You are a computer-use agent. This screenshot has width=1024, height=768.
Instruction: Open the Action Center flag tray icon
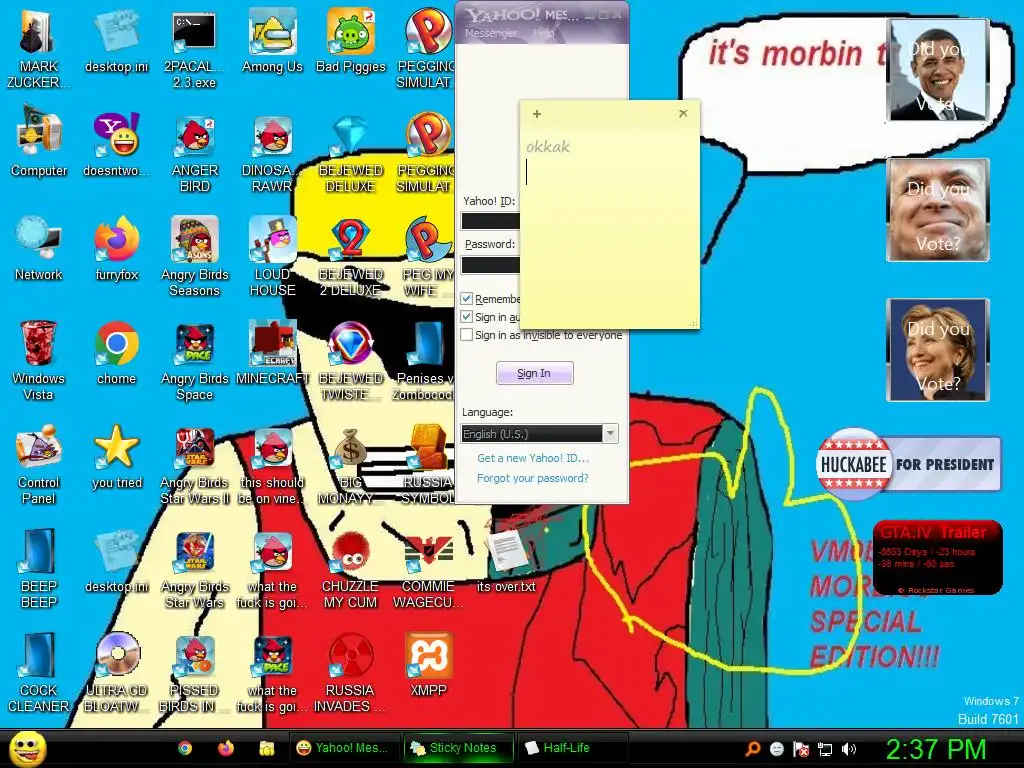click(801, 749)
